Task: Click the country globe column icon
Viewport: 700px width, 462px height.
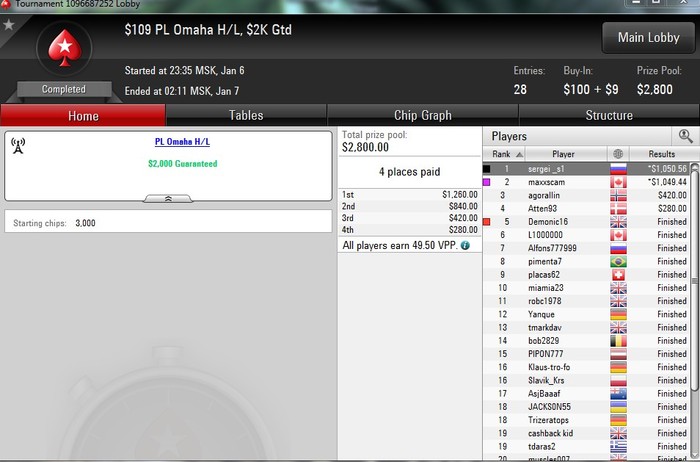Action: 618,154
